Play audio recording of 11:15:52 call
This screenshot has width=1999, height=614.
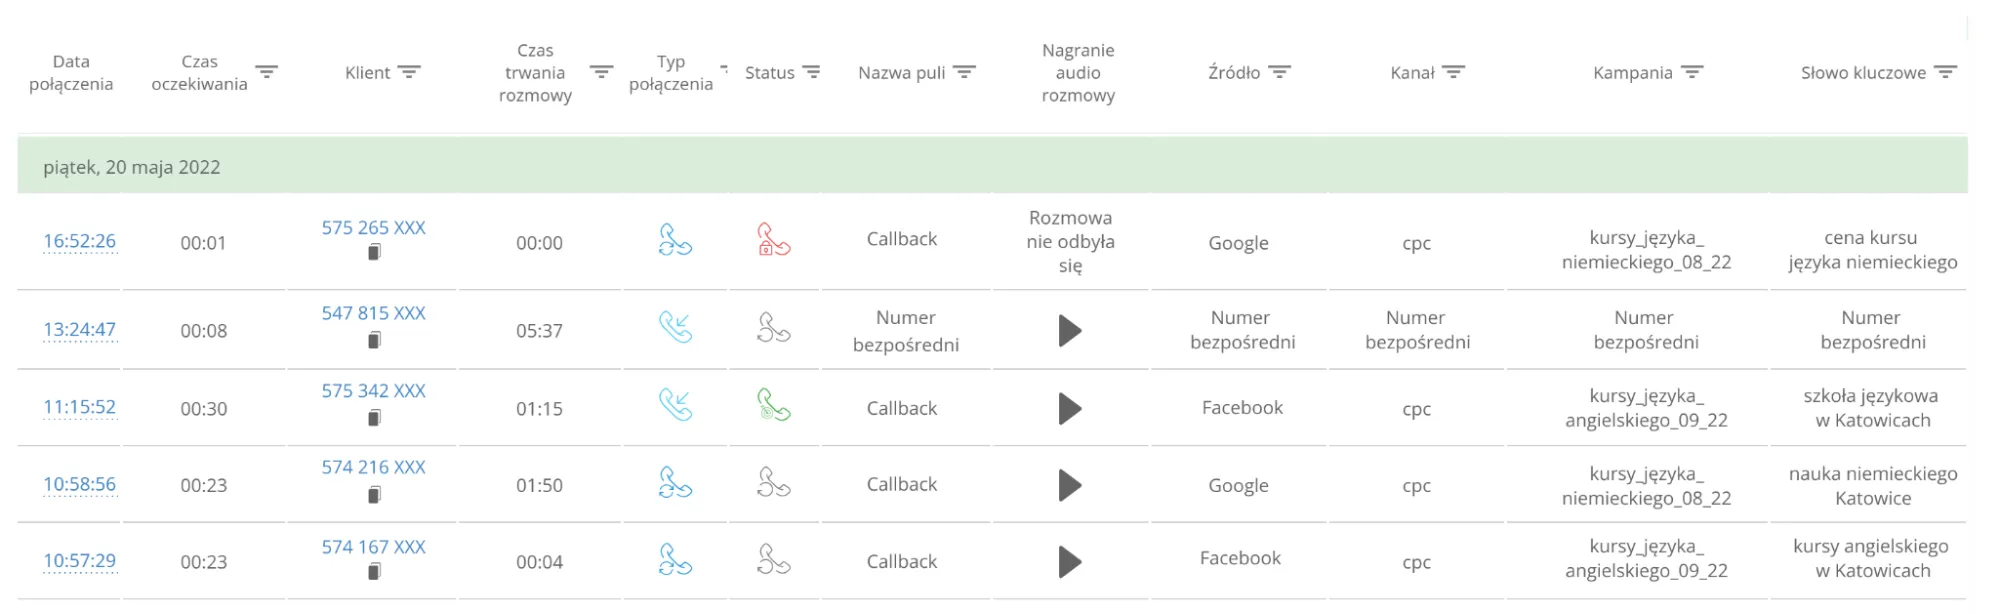[x=1070, y=408]
